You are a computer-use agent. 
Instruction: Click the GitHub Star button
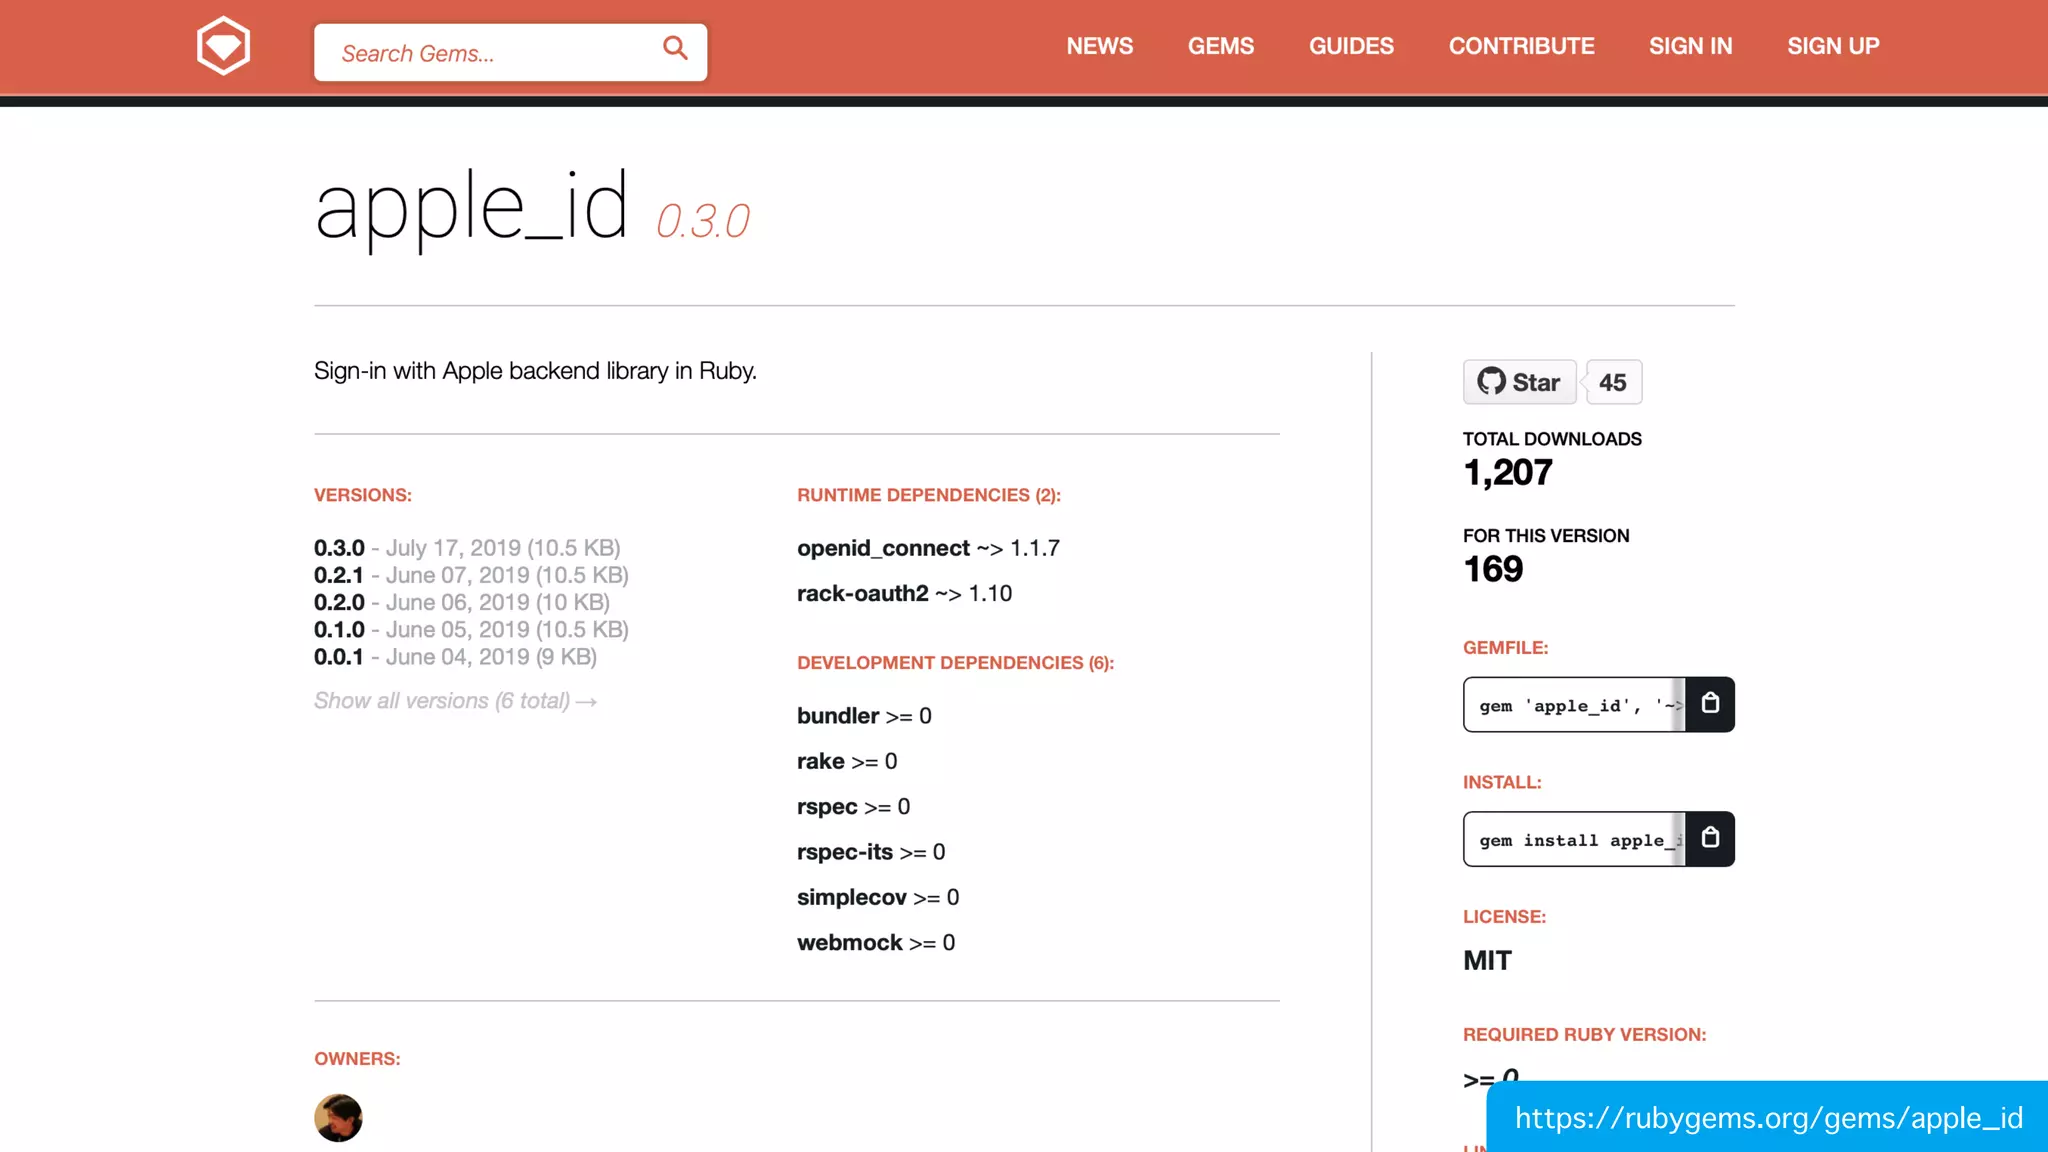[x=1519, y=382]
